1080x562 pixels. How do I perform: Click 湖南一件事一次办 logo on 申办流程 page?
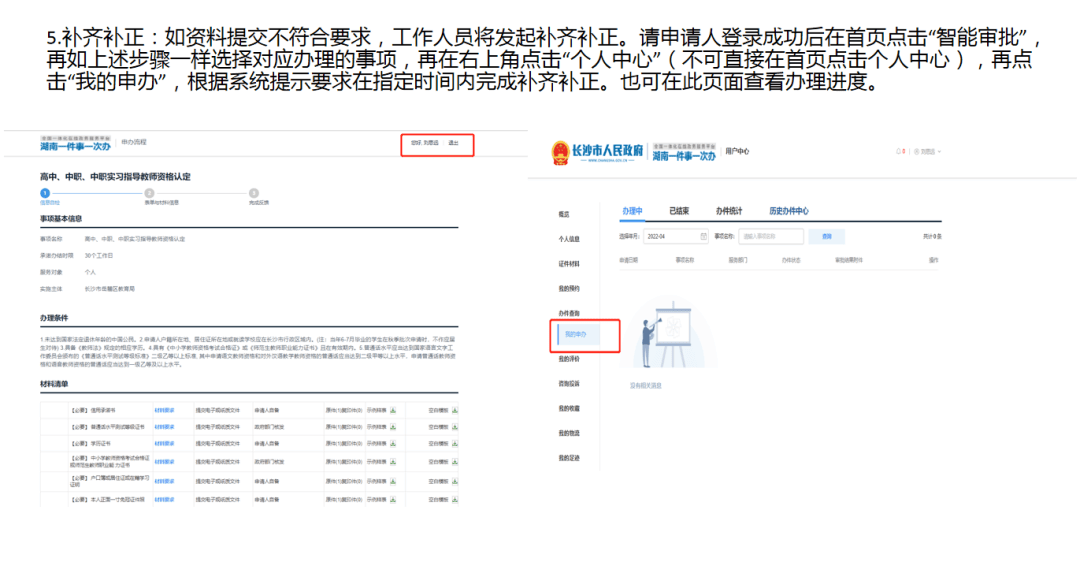(x=75, y=143)
